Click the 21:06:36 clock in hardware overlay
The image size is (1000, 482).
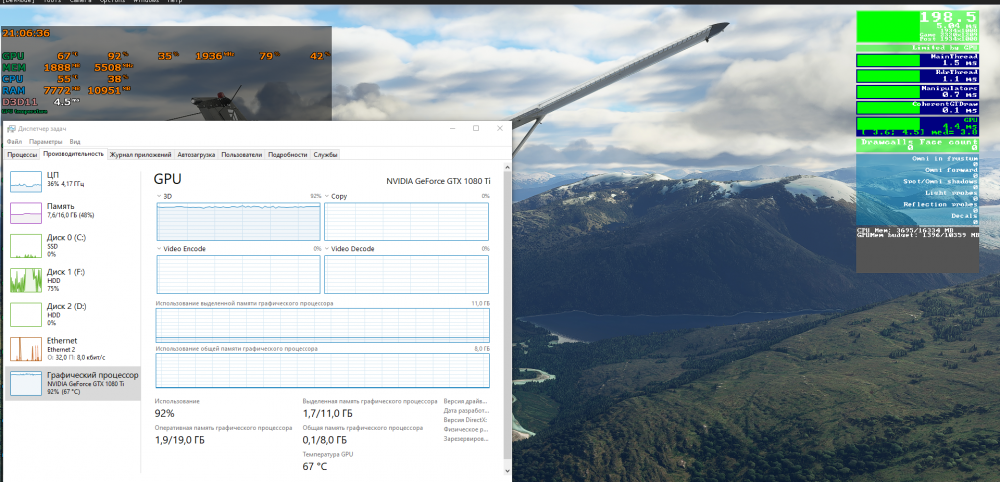coord(26,33)
